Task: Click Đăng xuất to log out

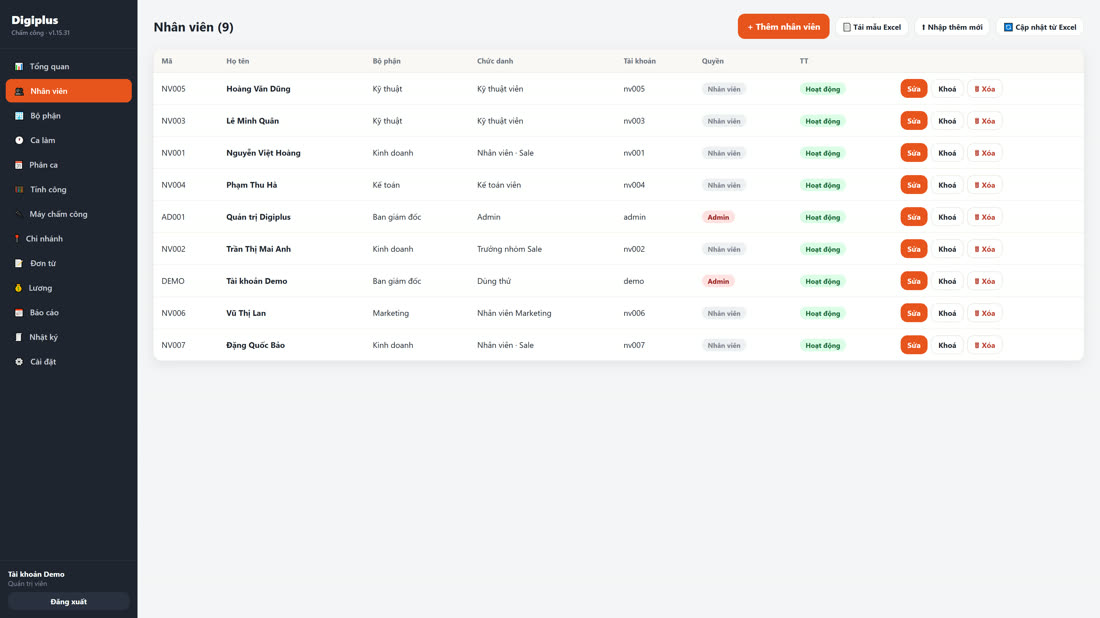Action: coord(69,601)
